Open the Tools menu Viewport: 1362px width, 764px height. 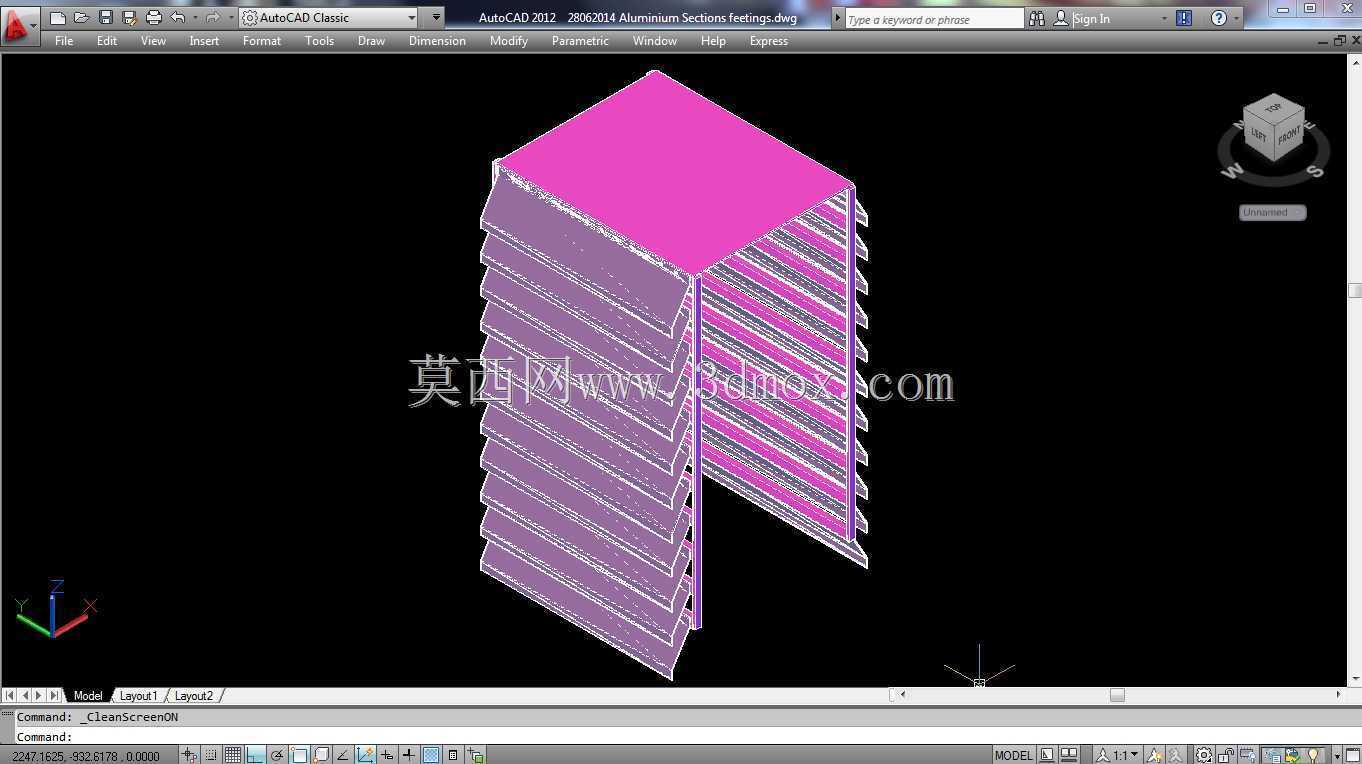(x=320, y=41)
